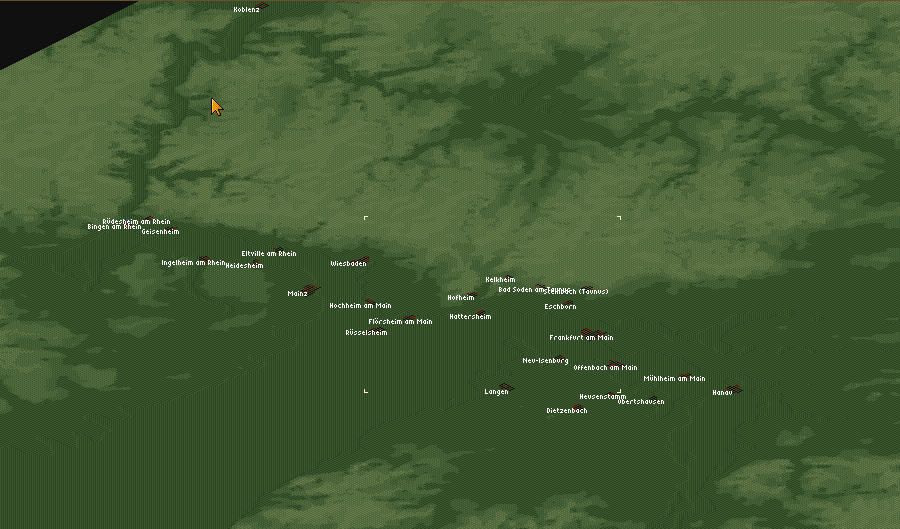Click the Frankfurt am Main label
900x529 pixels.
click(x=581, y=338)
